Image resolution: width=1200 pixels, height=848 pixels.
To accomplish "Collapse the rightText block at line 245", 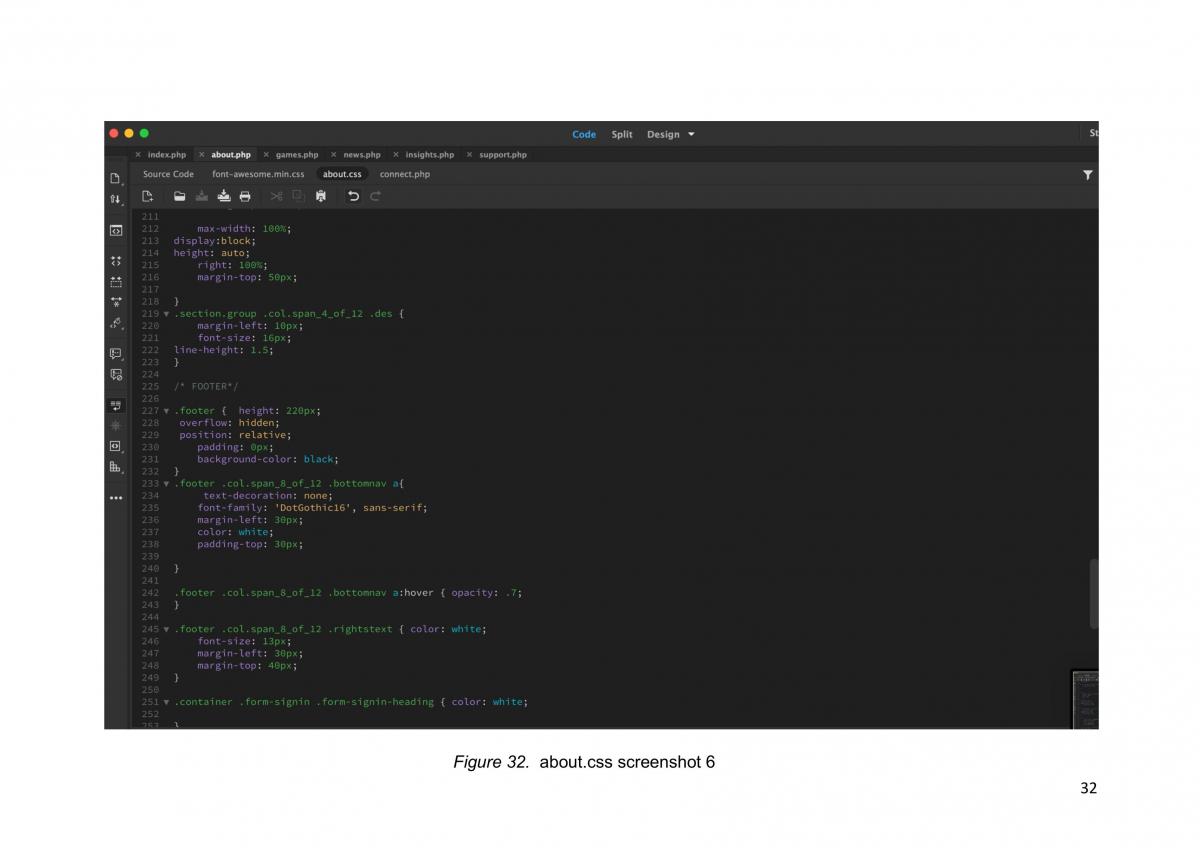I will coord(166,630).
